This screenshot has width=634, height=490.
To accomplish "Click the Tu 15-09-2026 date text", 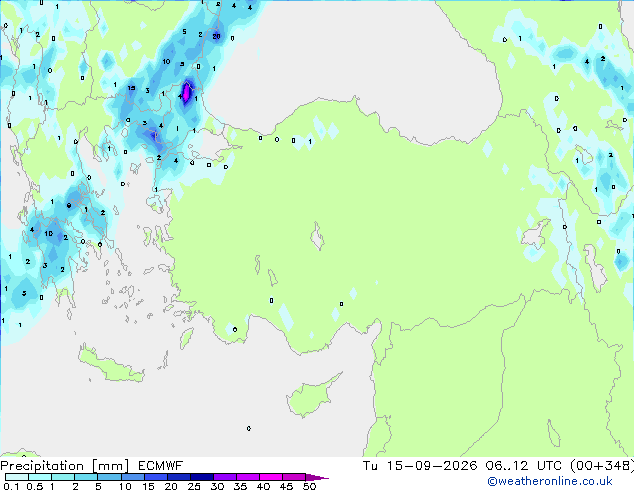I will [x=420, y=466].
